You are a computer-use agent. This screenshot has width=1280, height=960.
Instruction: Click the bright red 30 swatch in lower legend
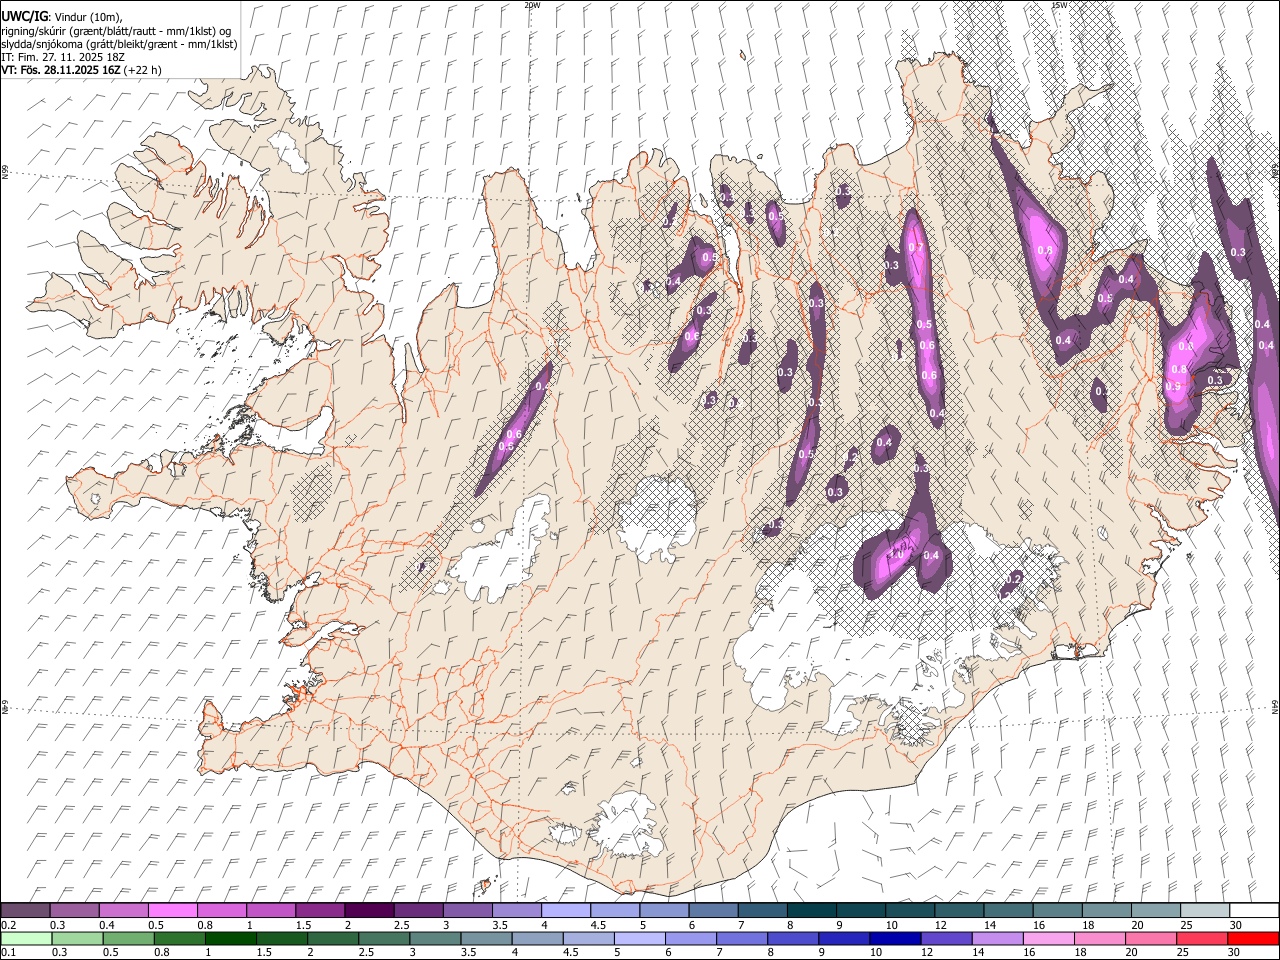tap(1254, 939)
